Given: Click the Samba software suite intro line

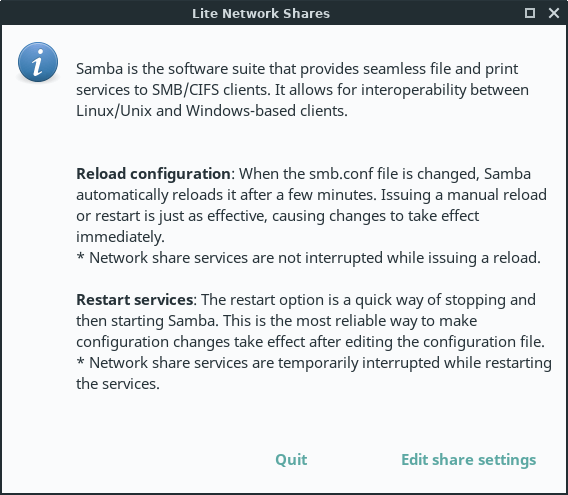Looking at the screenshot, I should pos(297,69).
